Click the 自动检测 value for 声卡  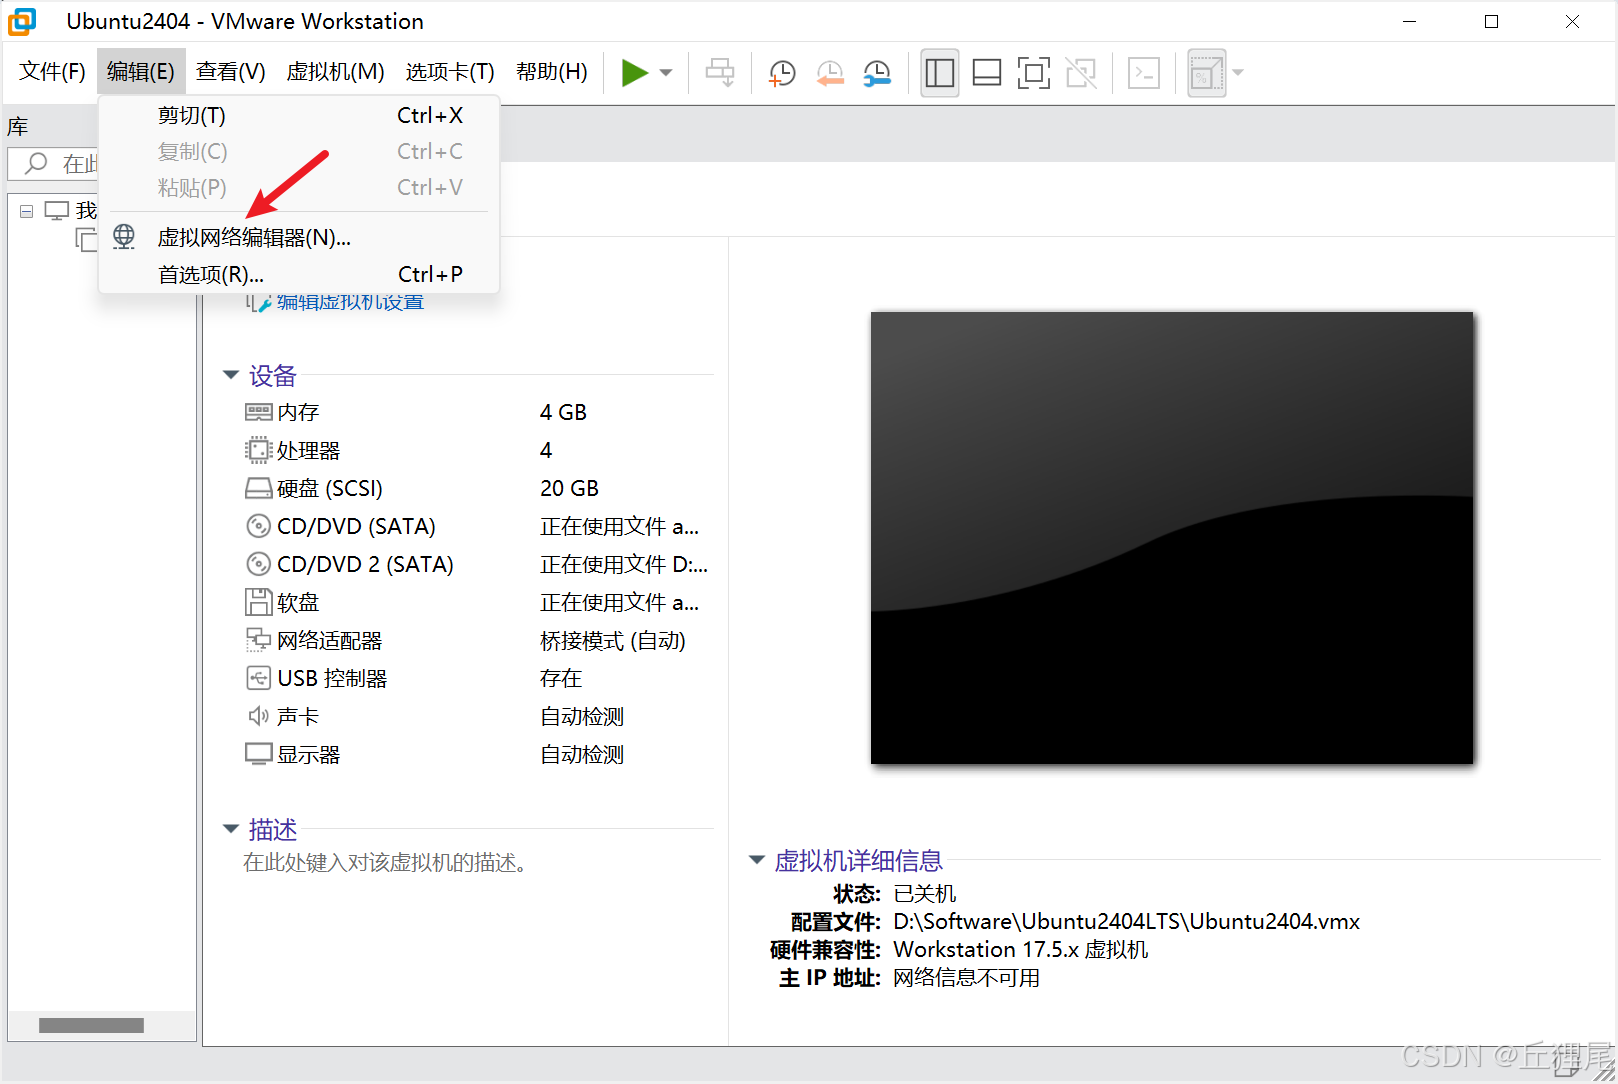[582, 716]
